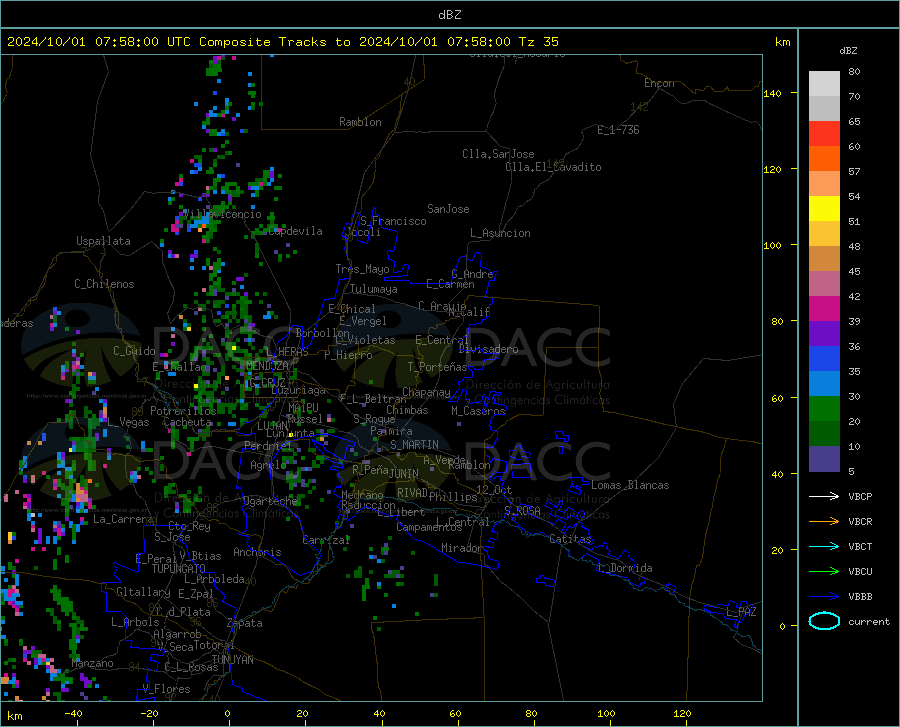Click the Potrerillos location label
The image size is (900, 727).
click(183, 411)
